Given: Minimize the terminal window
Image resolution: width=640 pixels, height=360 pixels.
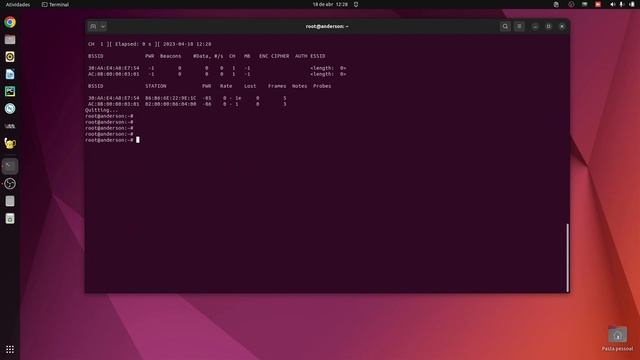Looking at the screenshot, I should tap(535, 27).
